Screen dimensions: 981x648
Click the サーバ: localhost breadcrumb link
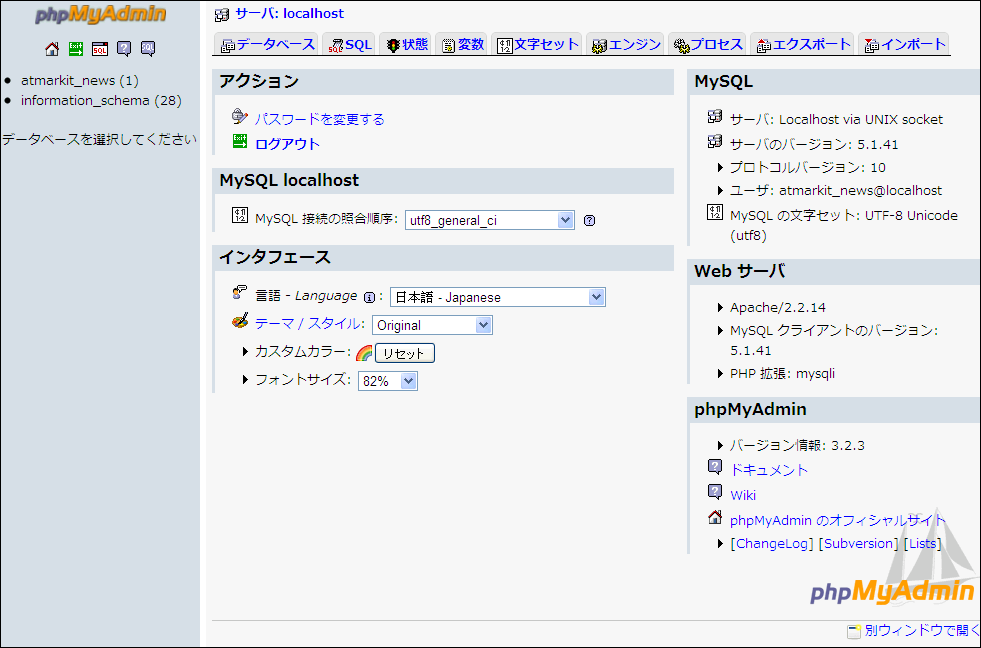290,14
